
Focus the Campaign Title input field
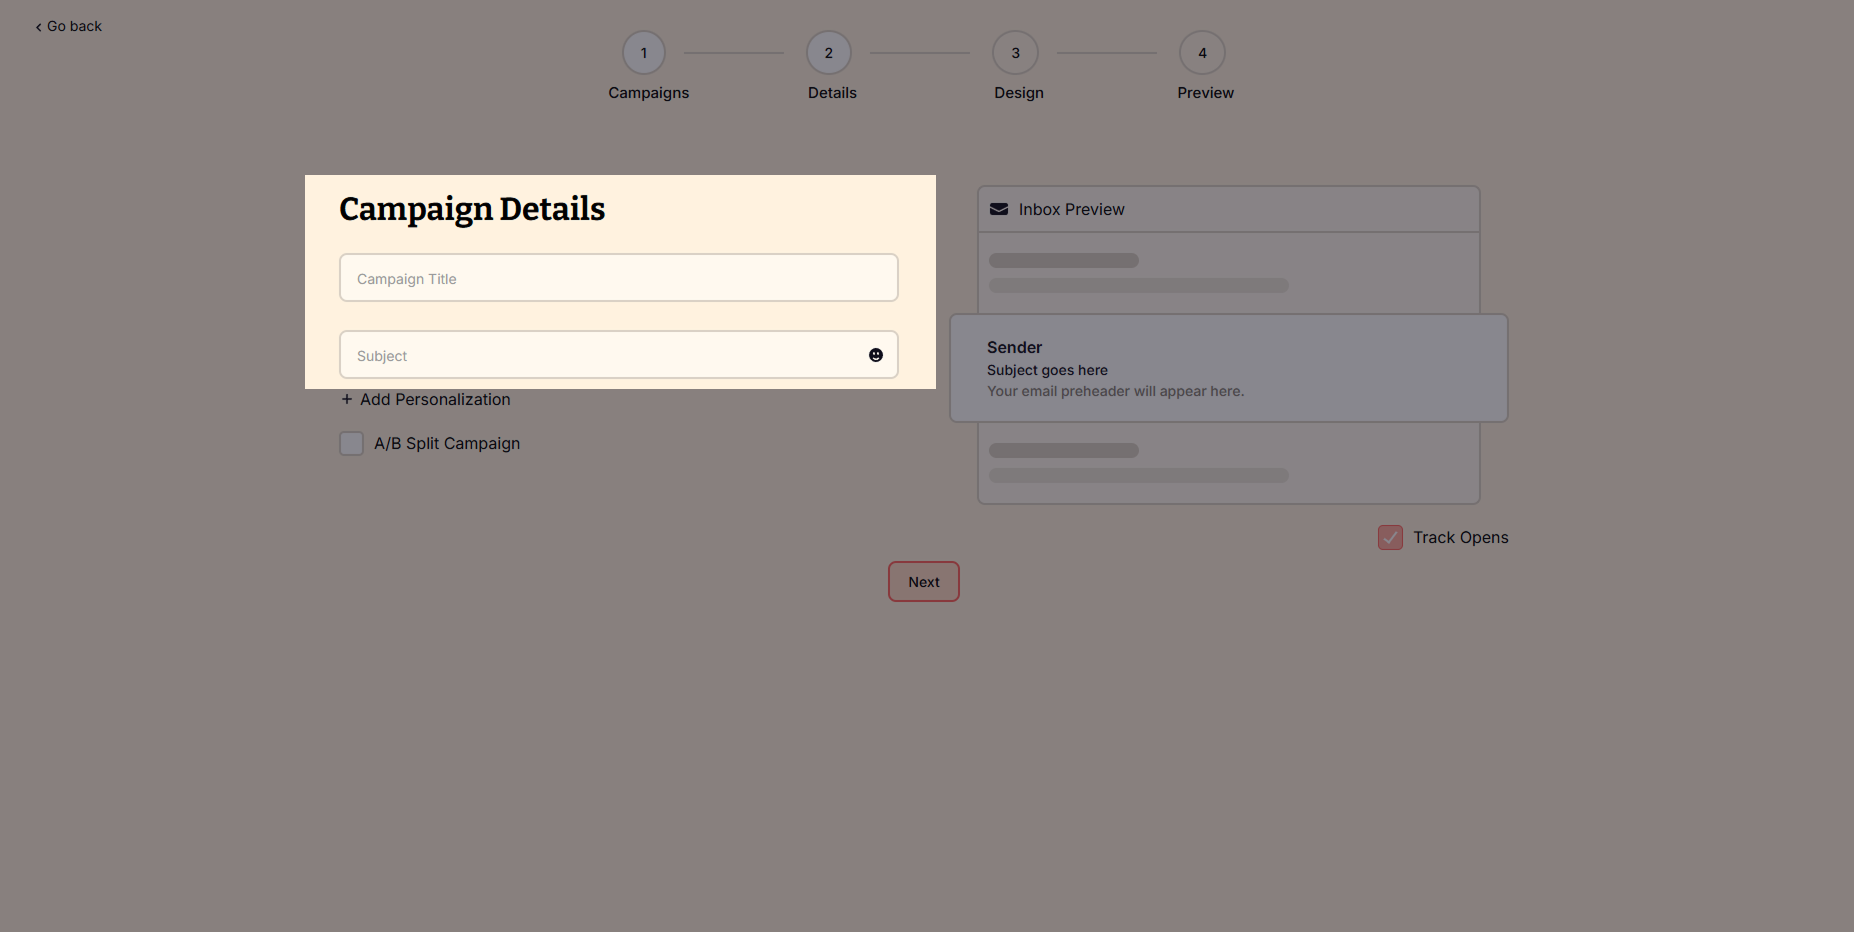point(618,278)
